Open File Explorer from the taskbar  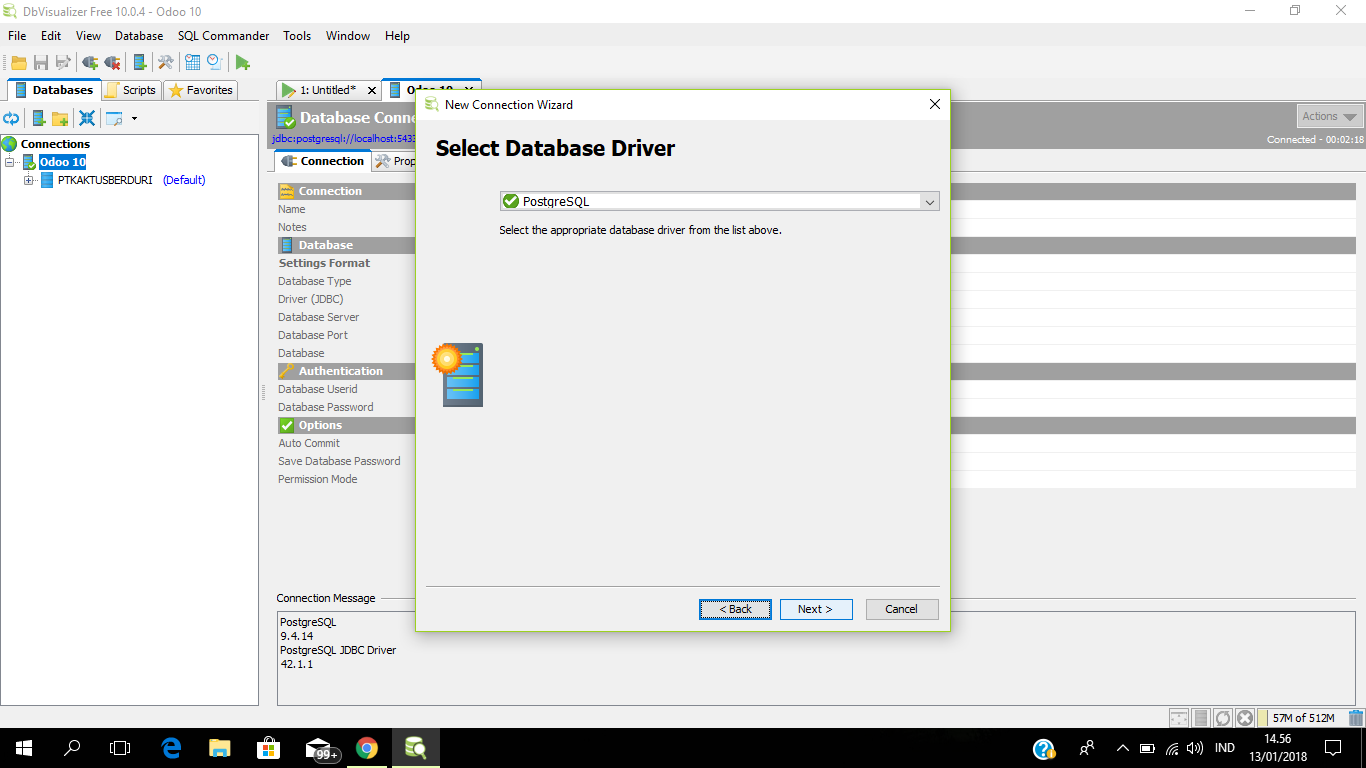(220, 748)
